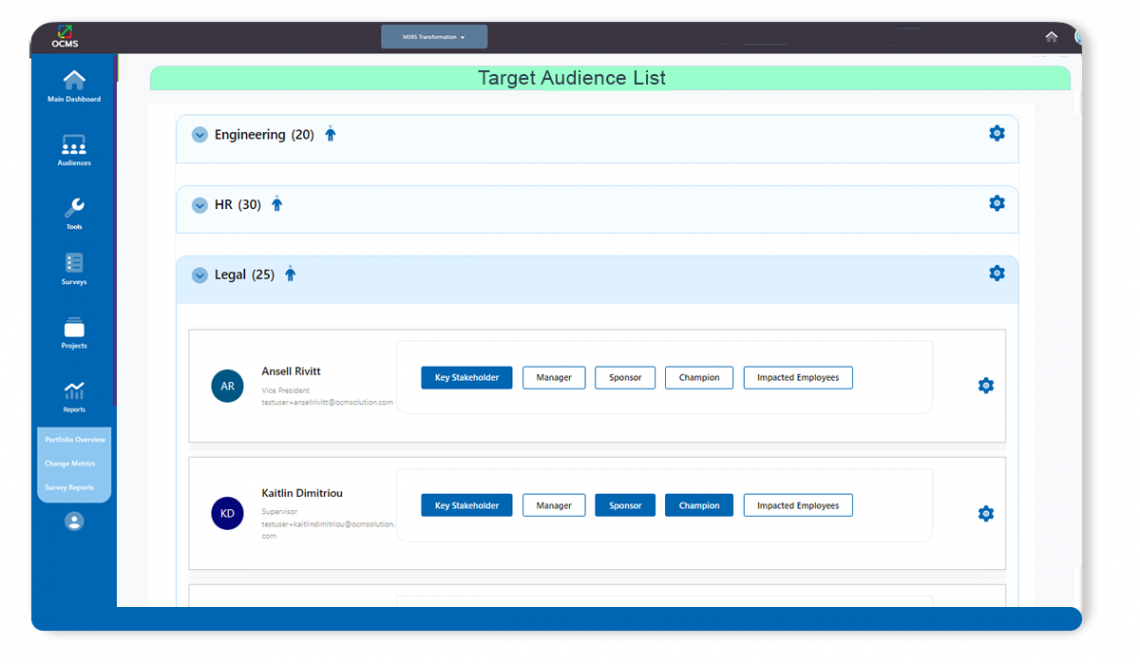This screenshot has width=1140, height=664.
Task: Open settings gear for Engineering group
Action: pos(996,133)
